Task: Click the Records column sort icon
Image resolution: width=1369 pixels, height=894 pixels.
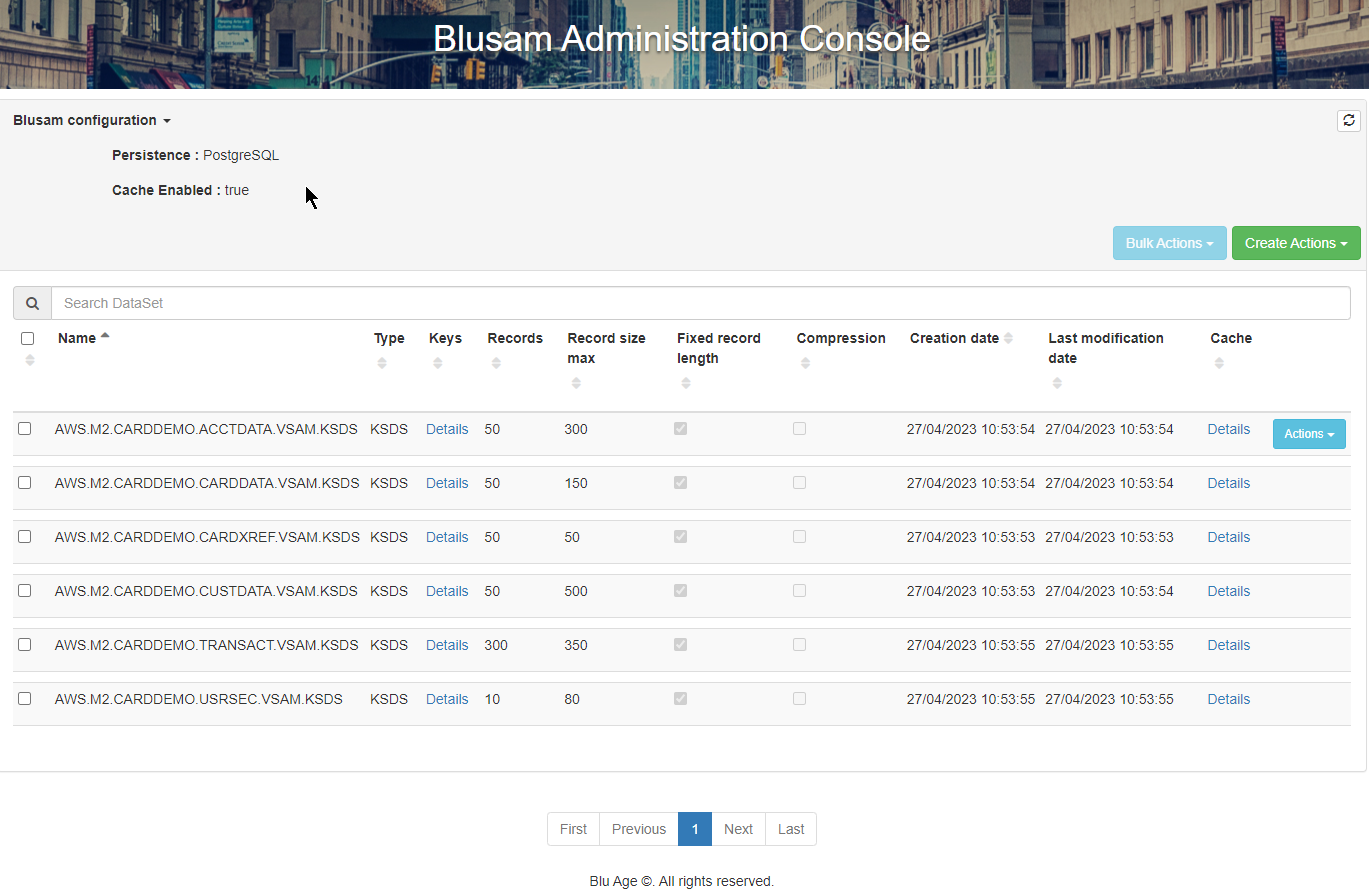Action: tap(495, 362)
